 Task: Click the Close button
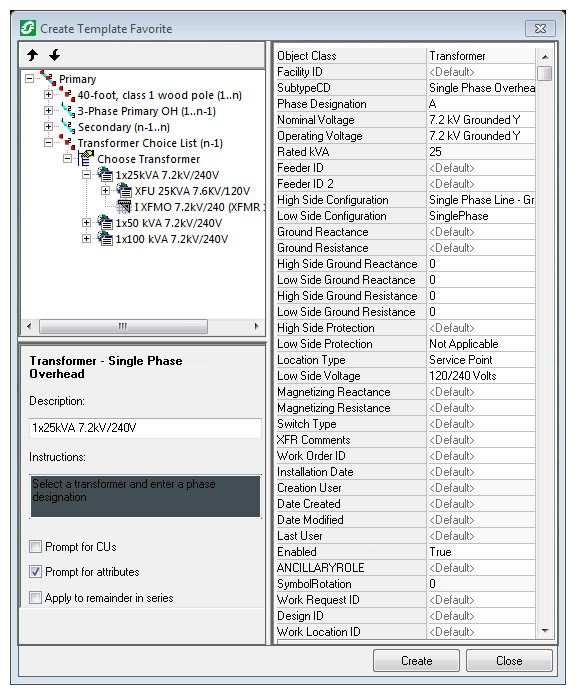(x=509, y=661)
